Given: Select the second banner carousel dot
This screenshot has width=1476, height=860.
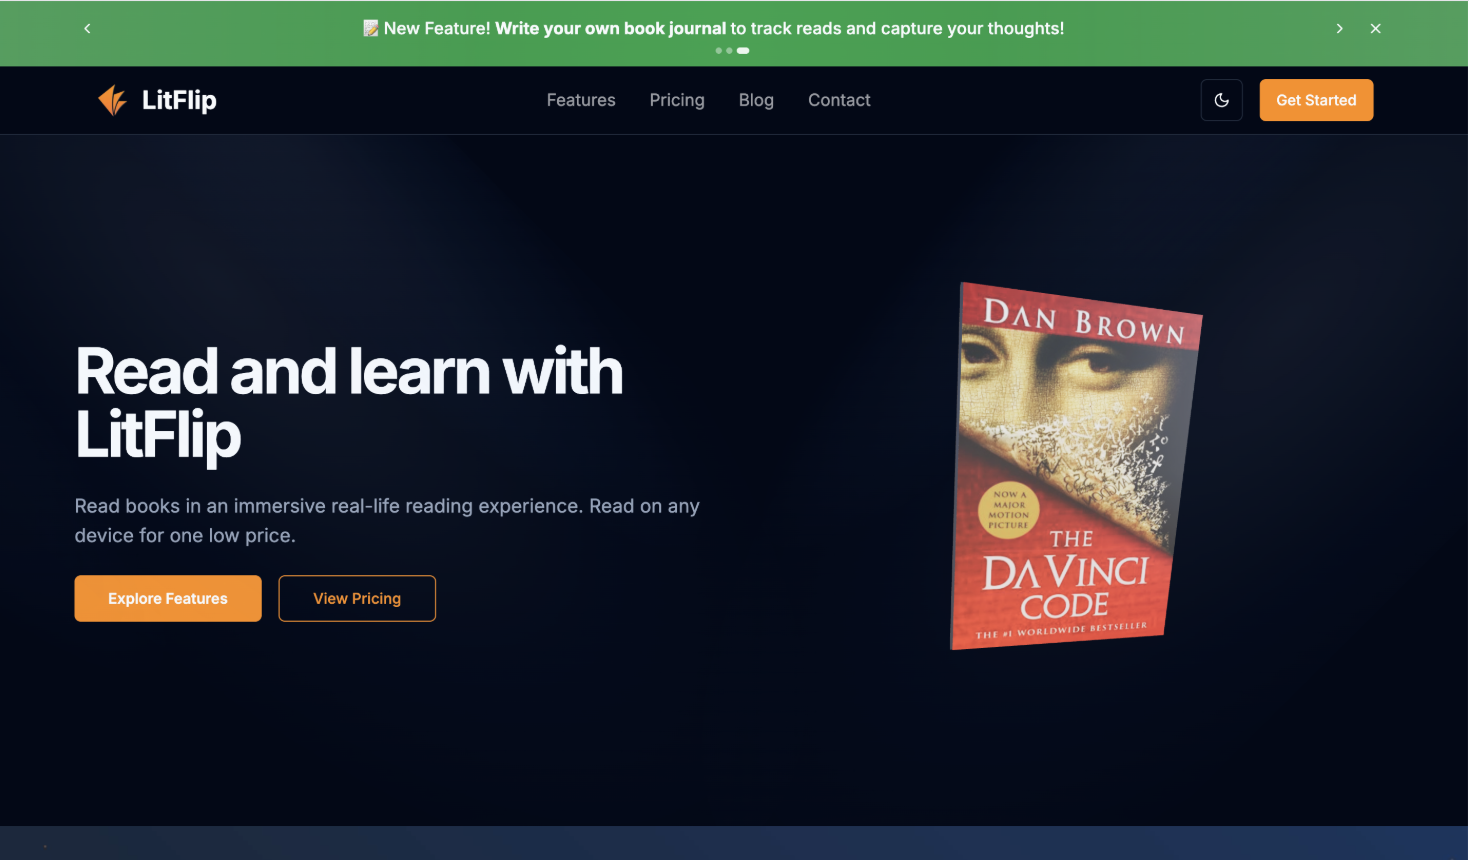Looking at the screenshot, I should click(x=729, y=50).
